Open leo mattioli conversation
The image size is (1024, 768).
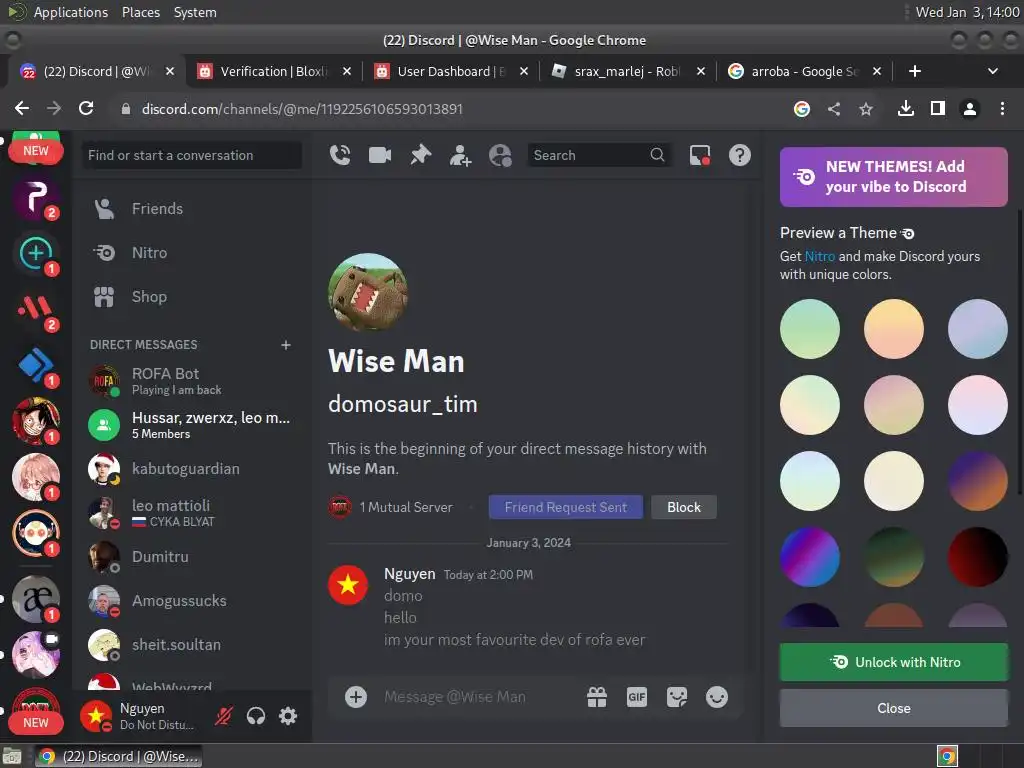click(192, 513)
